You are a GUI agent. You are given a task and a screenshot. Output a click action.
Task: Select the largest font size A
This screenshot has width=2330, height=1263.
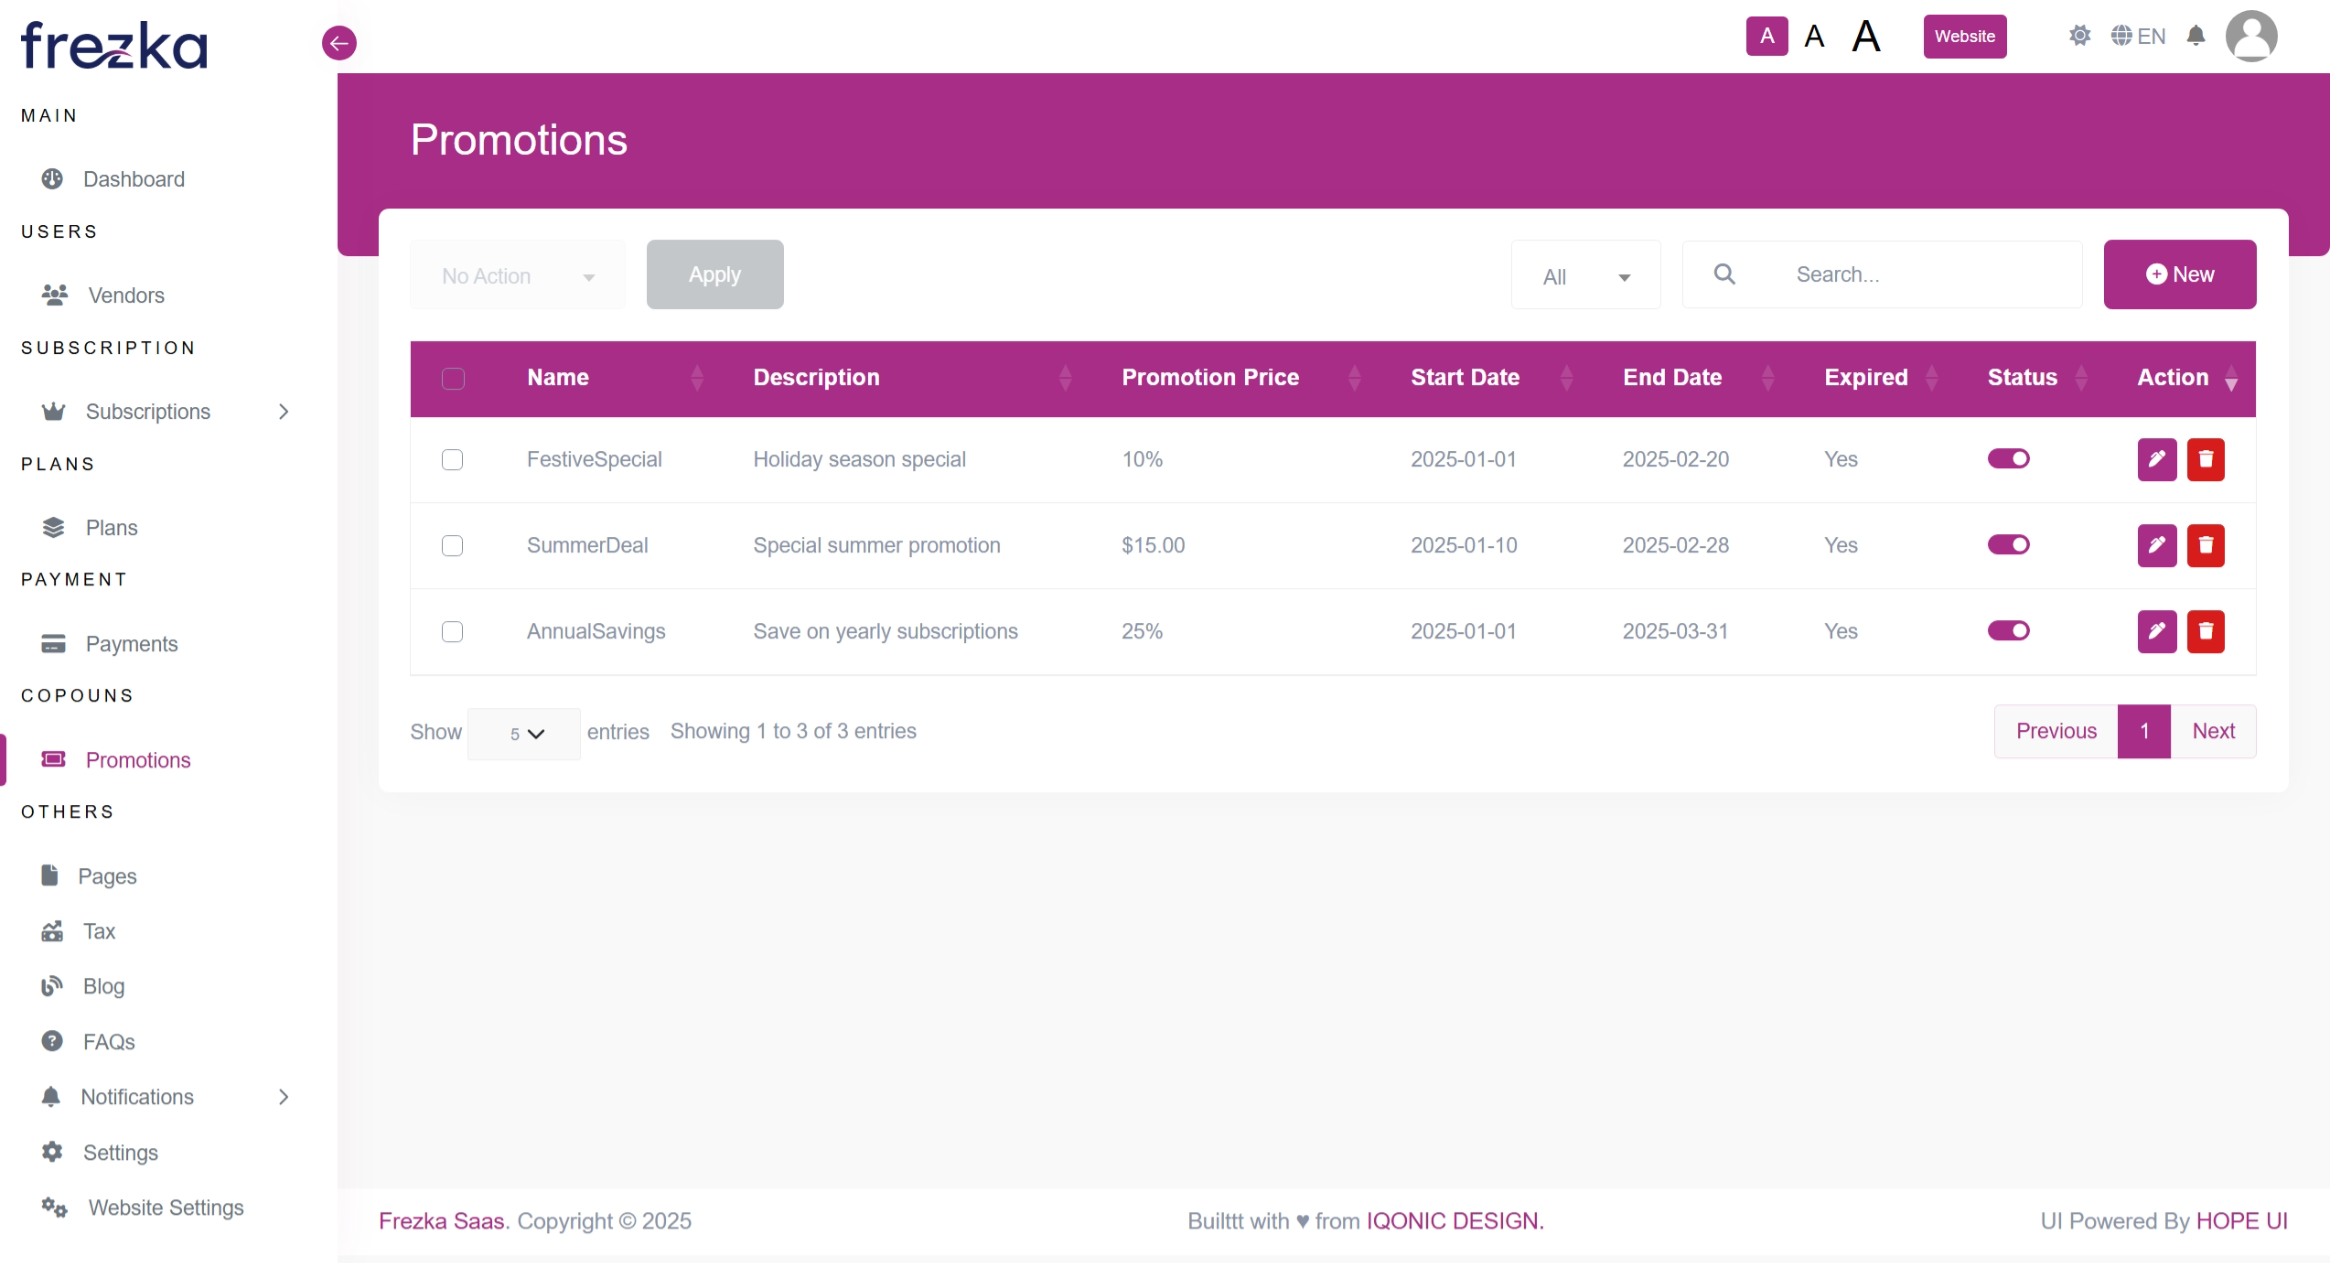[1865, 37]
